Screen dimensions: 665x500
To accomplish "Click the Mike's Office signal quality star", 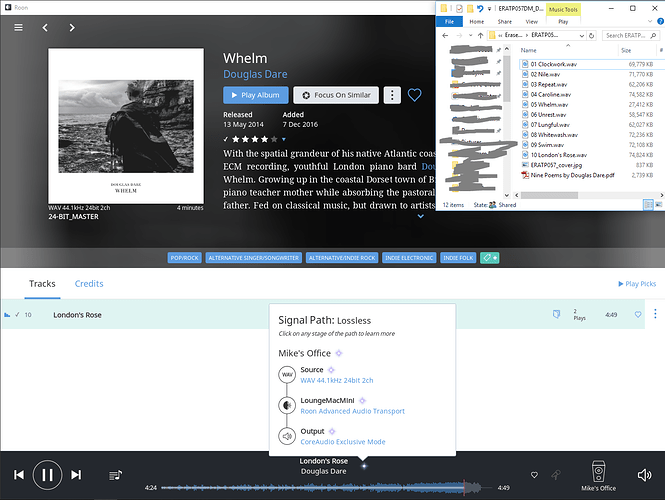I will (339, 353).
